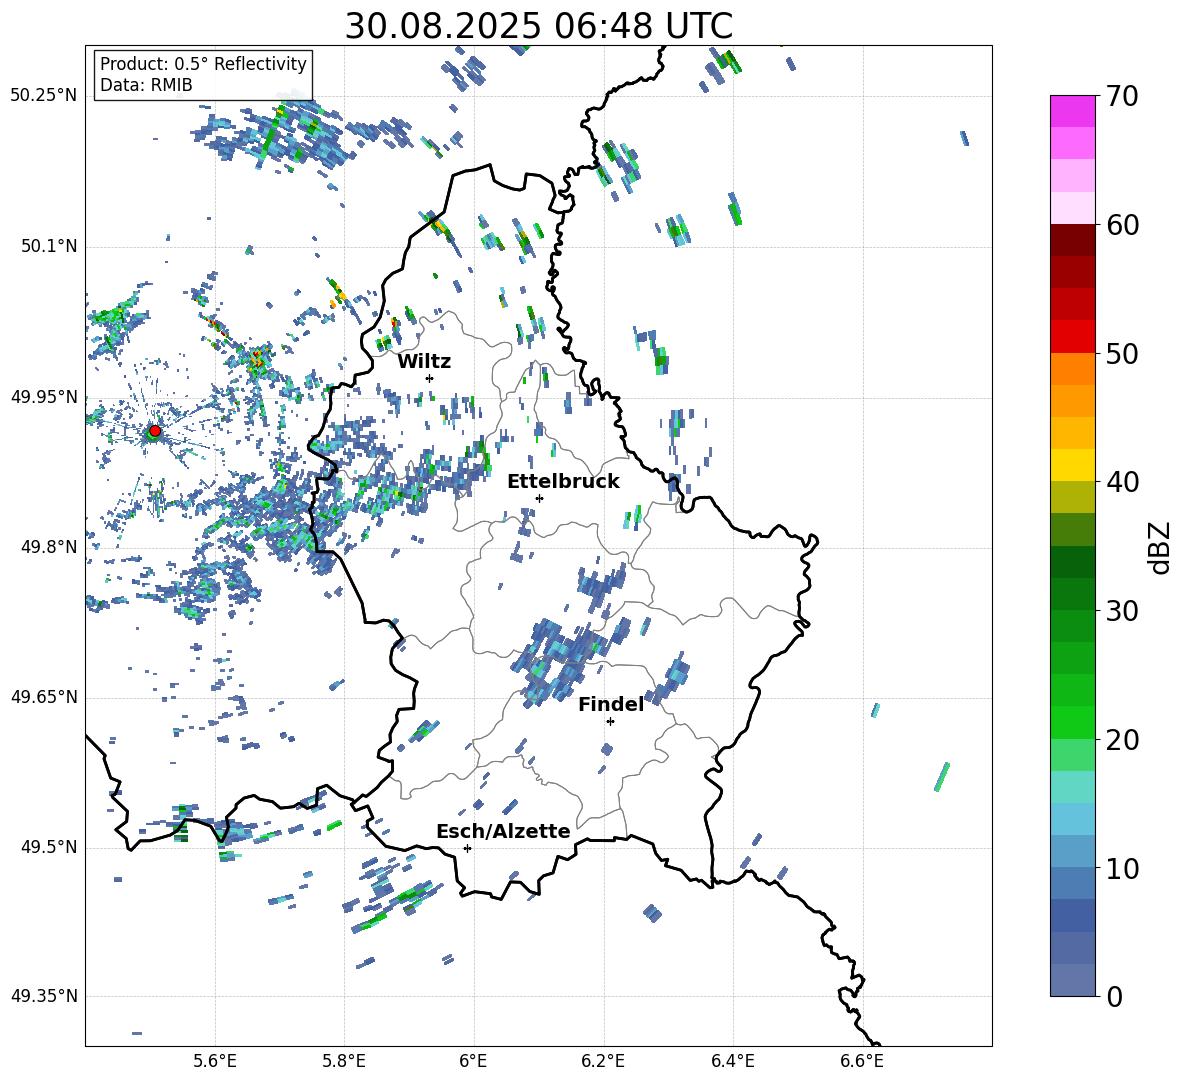The height and width of the screenshot is (1081, 1184).
Task: Click the Esch/Alzette city label
Action: click(503, 831)
